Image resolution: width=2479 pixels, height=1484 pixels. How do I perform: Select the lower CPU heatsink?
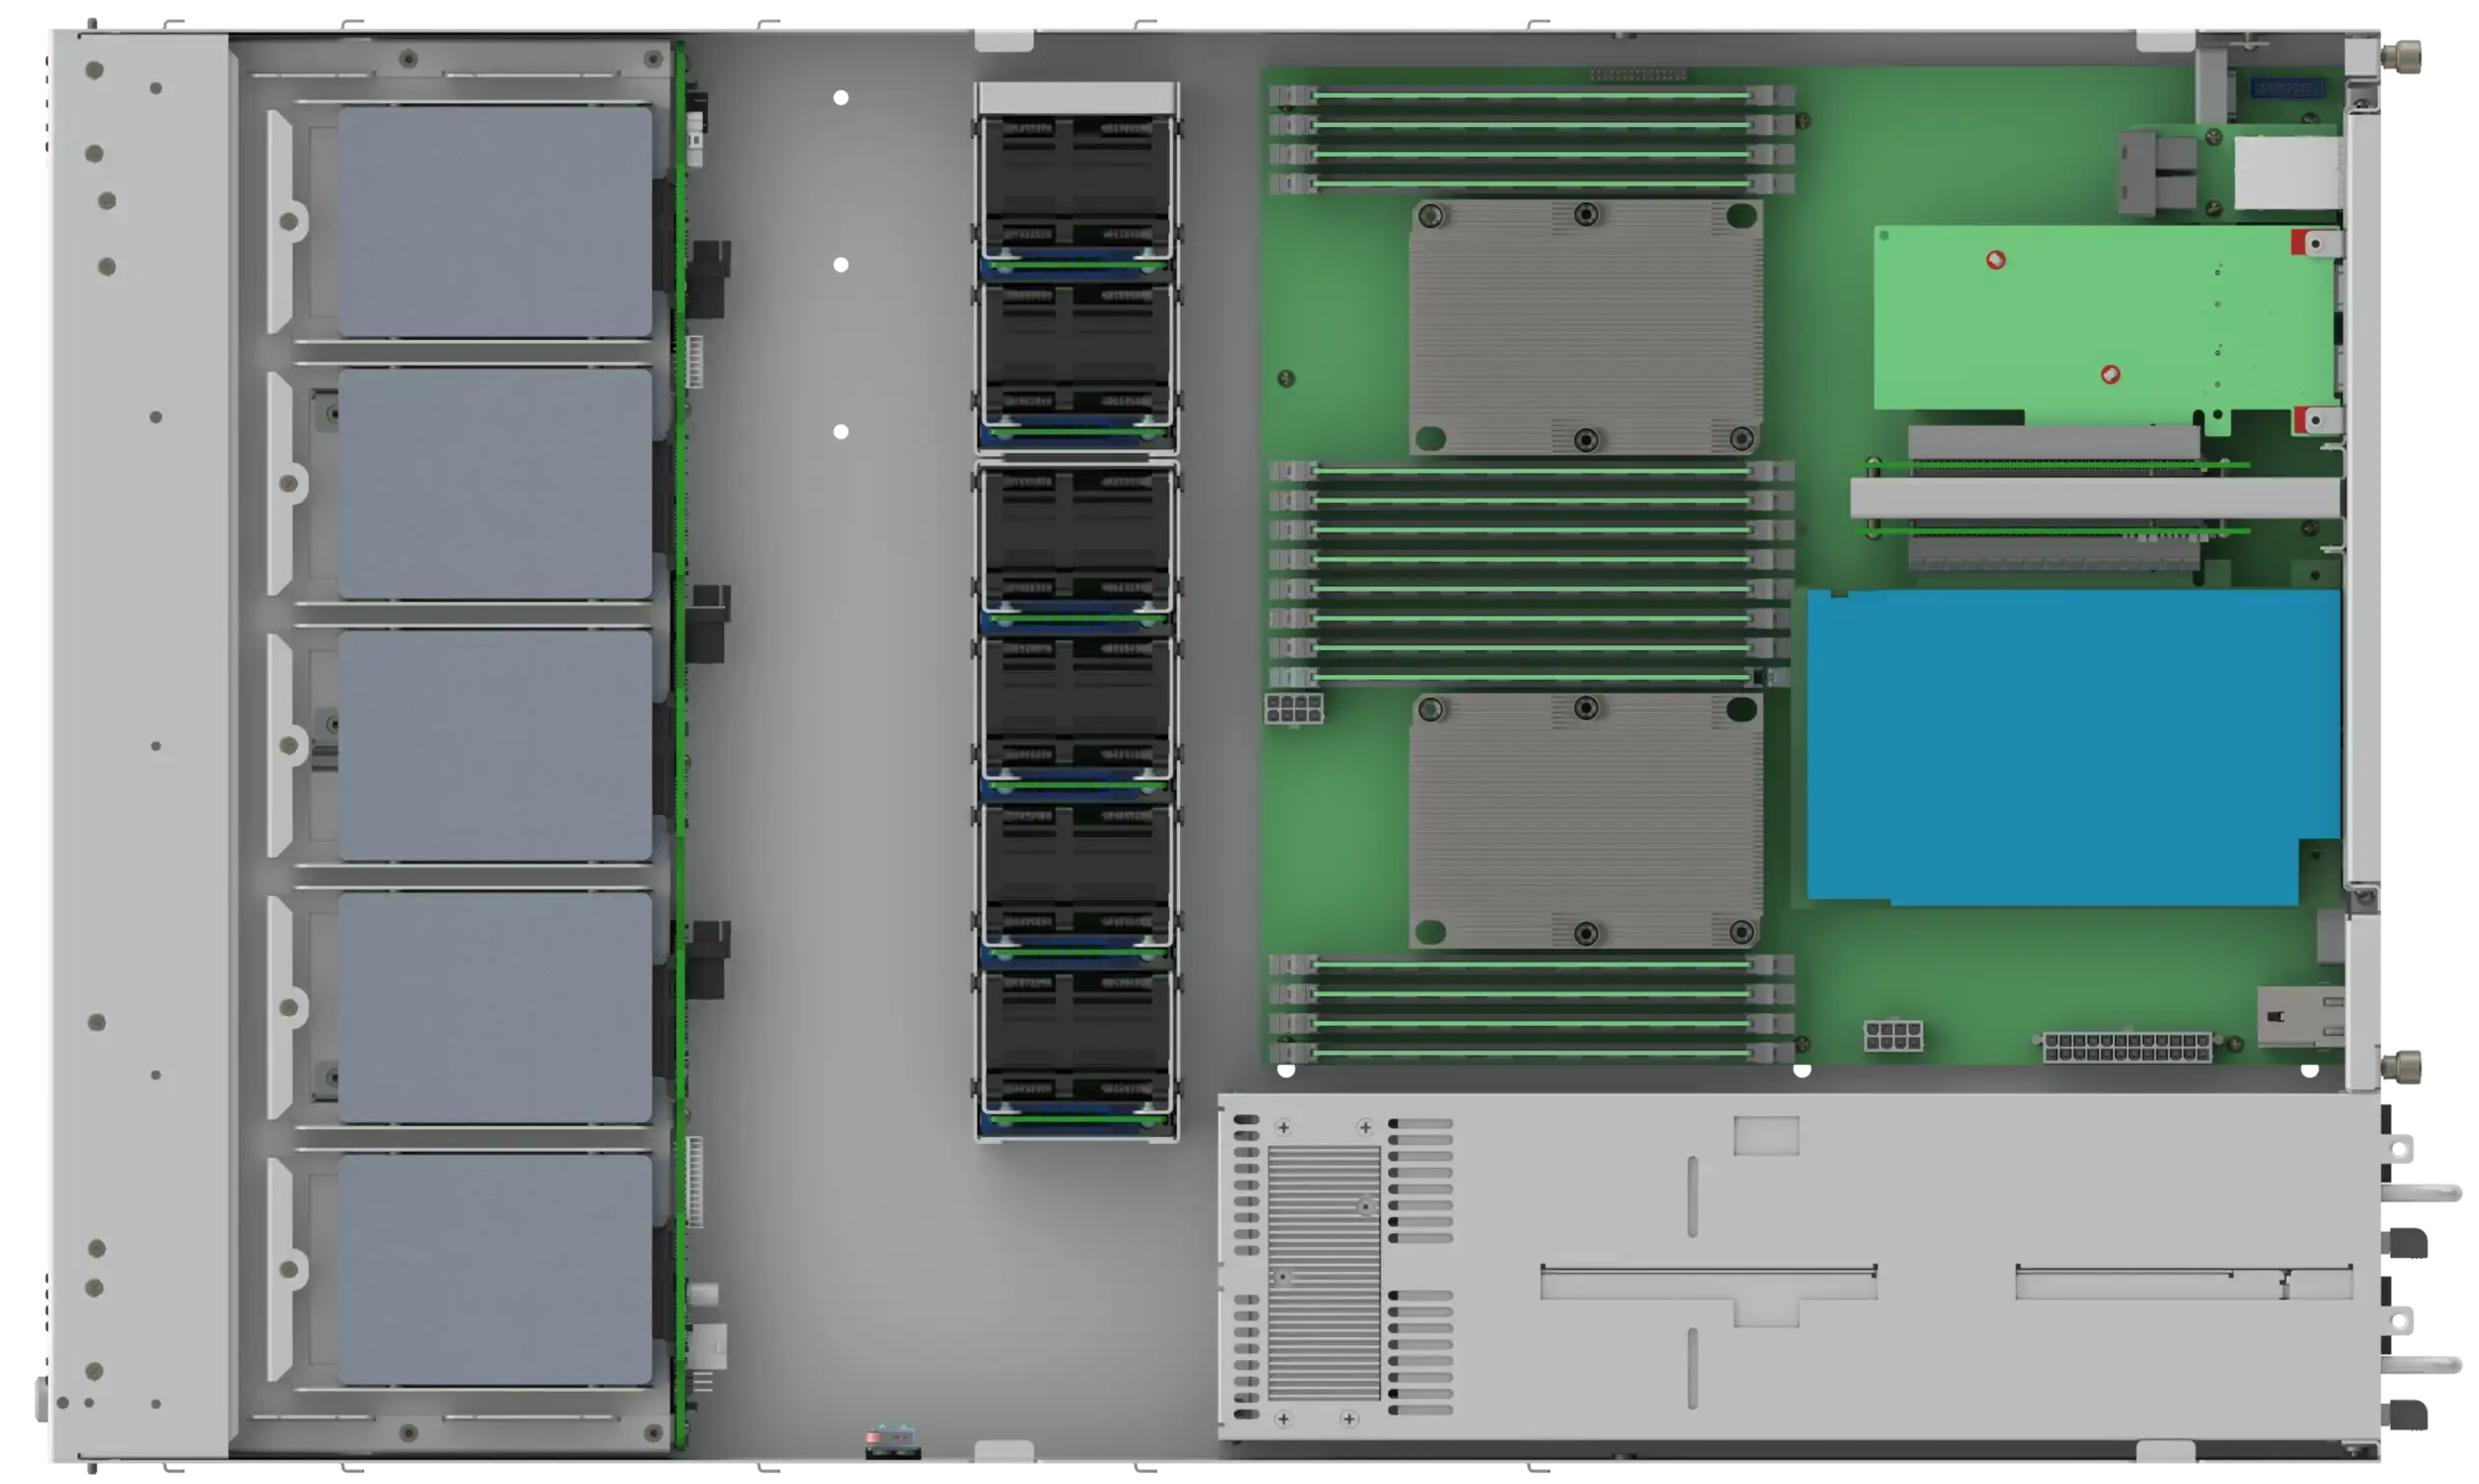(1586, 821)
